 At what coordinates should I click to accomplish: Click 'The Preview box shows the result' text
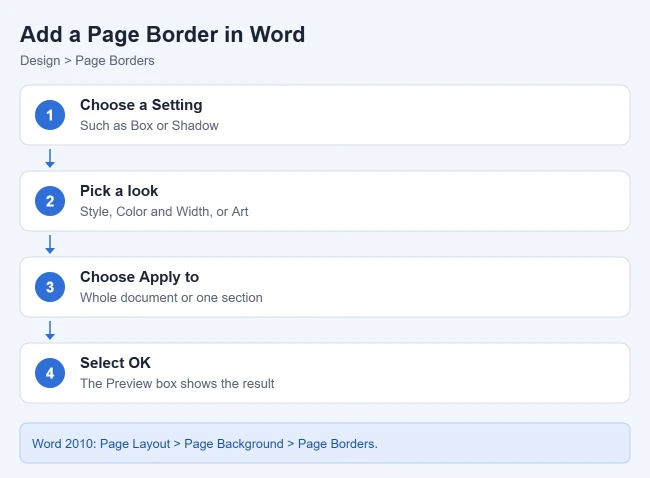coord(177,383)
